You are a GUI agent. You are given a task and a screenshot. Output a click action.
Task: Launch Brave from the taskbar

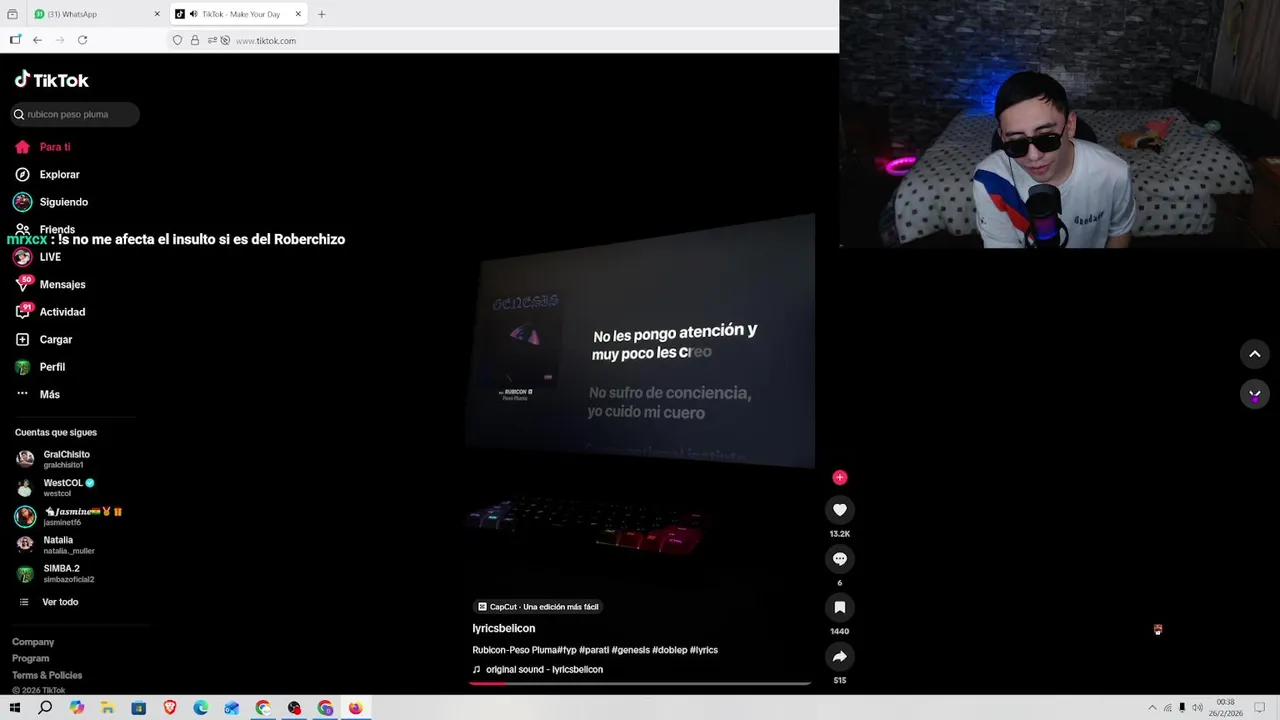click(x=170, y=708)
